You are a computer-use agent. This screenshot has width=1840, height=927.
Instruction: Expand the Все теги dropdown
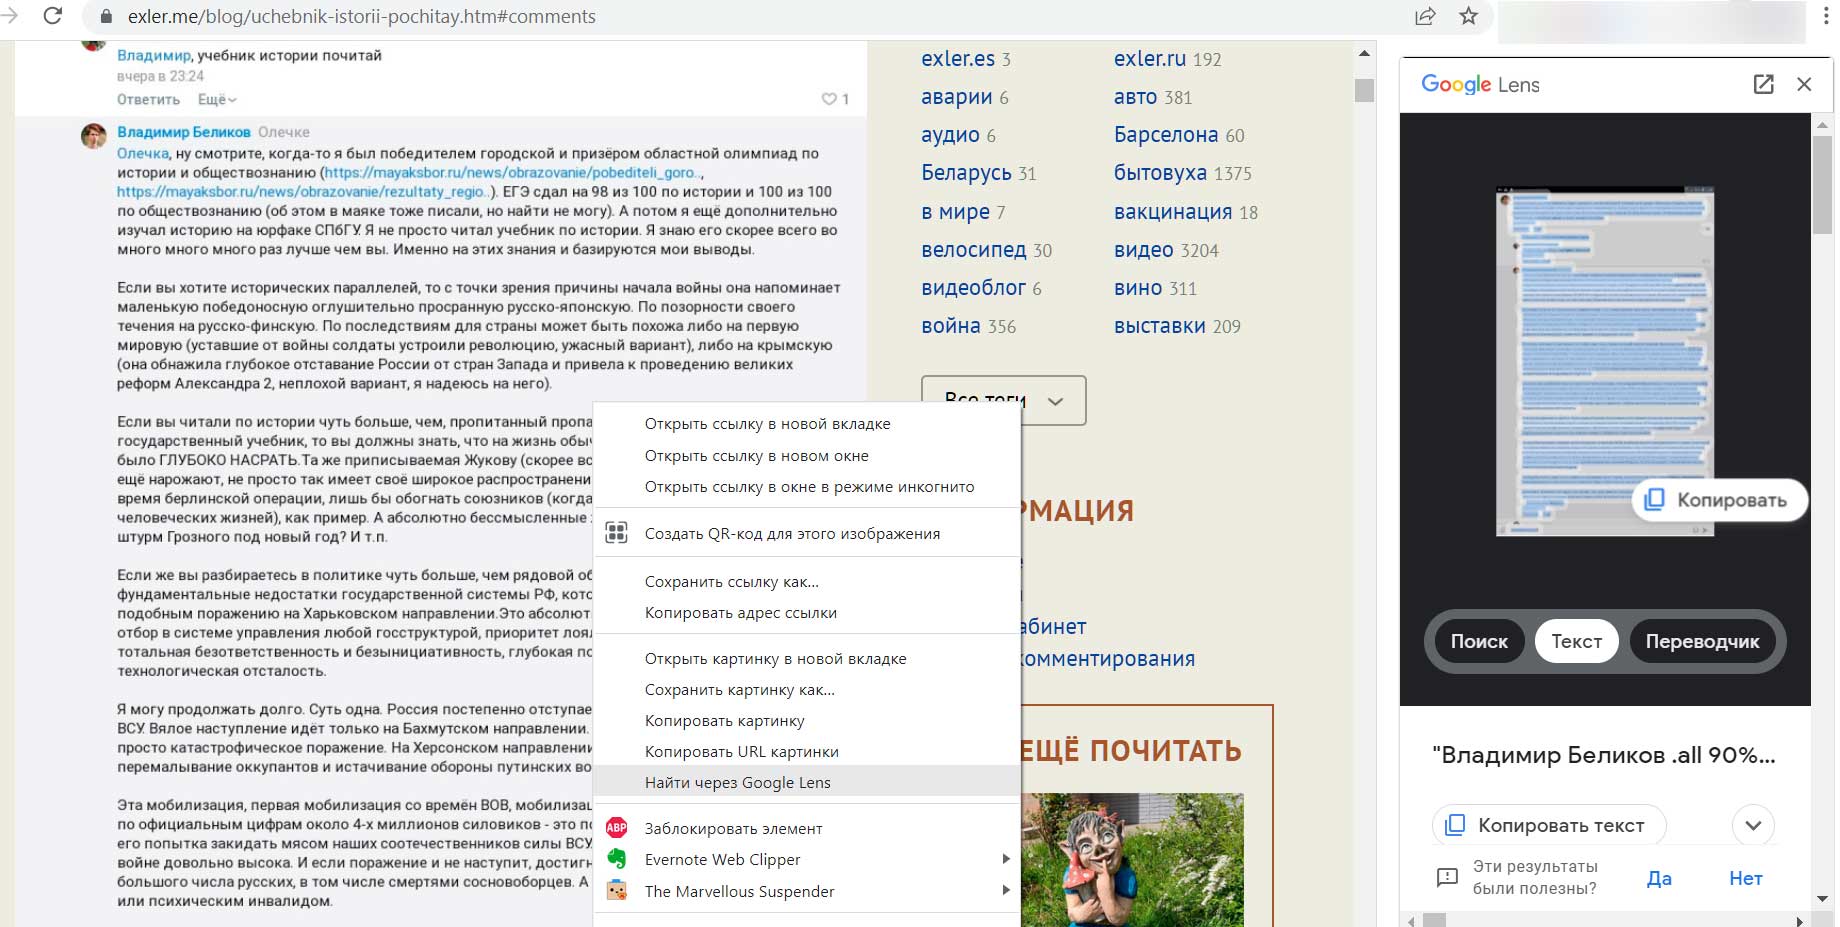[x=1003, y=400]
